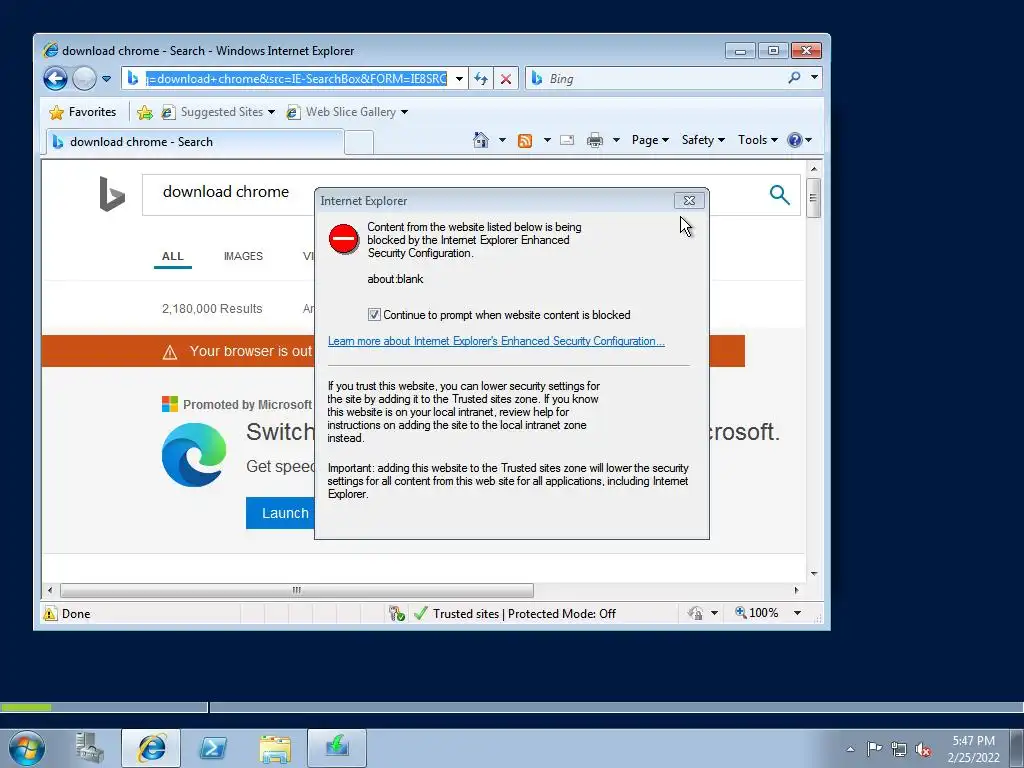Expand the feeds dropdown arrow
Screen dimensions: 1024x768
click(x=547, y=140)
